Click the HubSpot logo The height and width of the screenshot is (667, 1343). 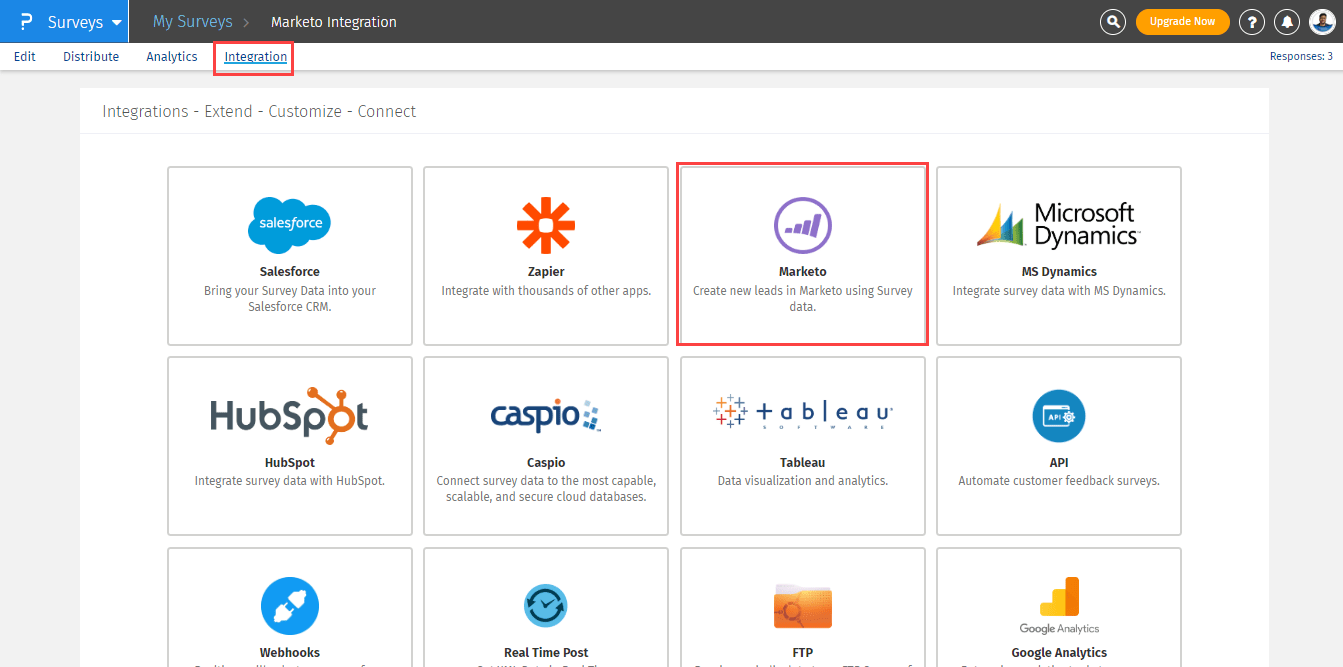click(x=289, y=416)
